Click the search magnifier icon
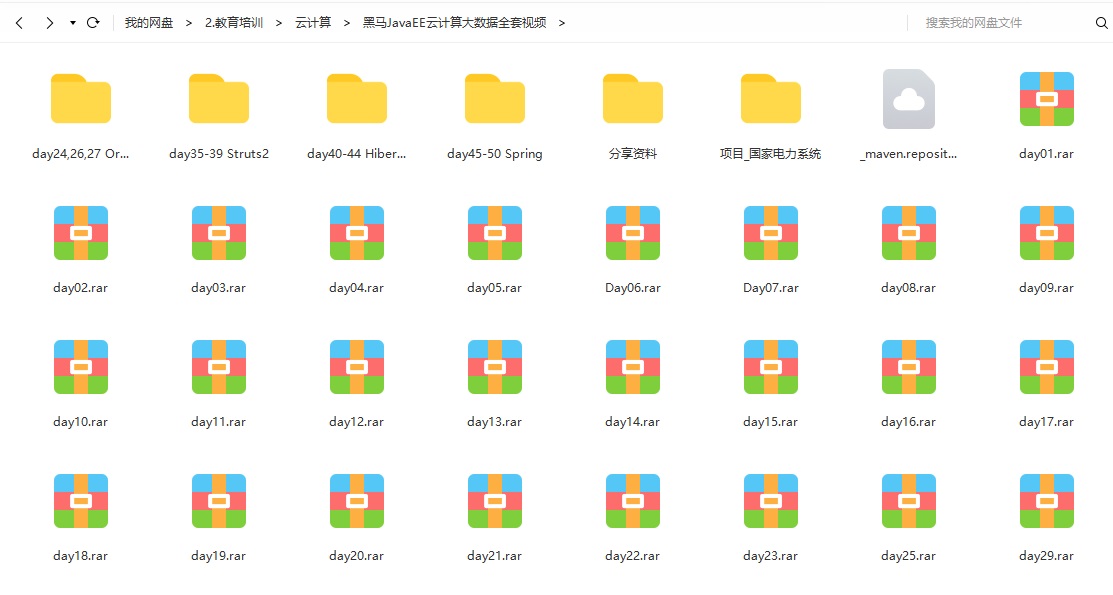Screen dimensions: 1113x595 tap(1102, 23)
